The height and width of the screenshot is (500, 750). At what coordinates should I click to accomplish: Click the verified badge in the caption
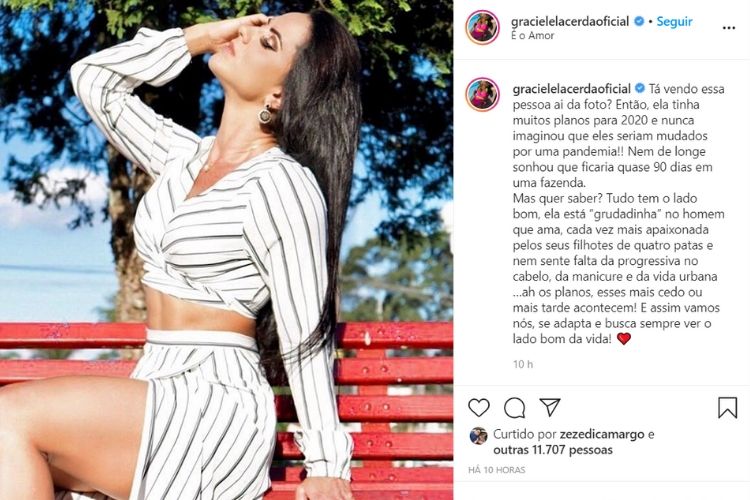[x=640, y=89]
